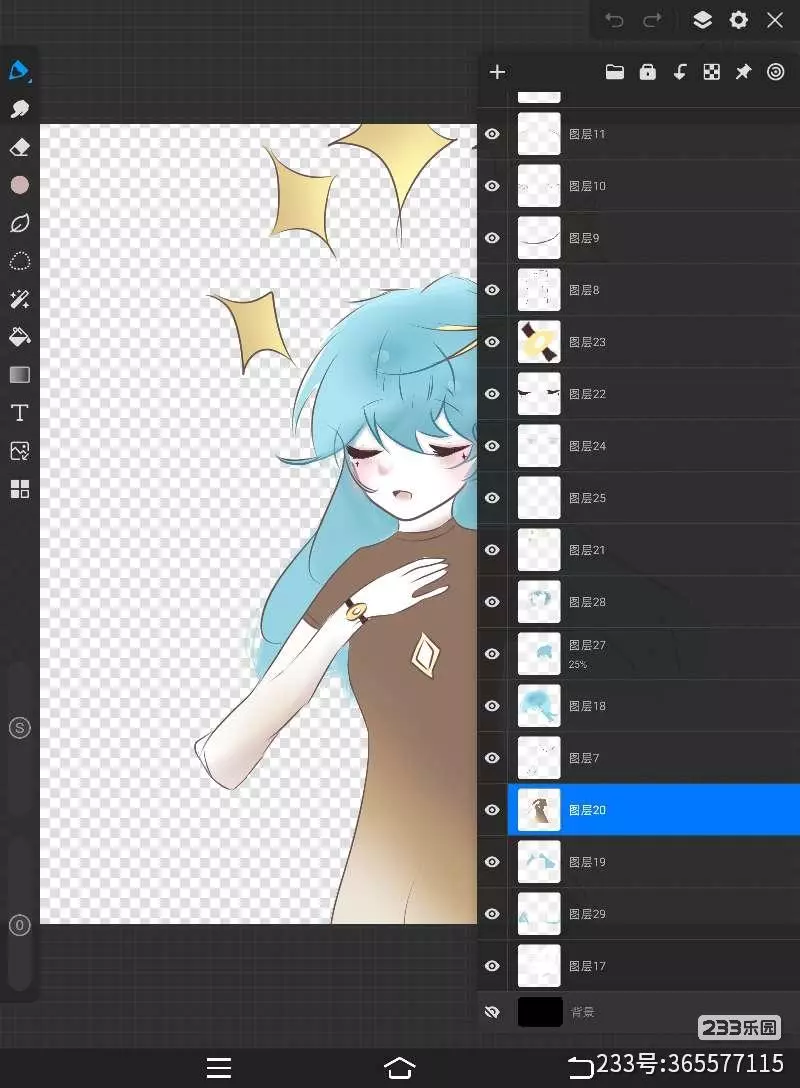The width and height of the screenshot is (800, 1088).
Task: Click thumbnail of layer 图层18
Action: pos(539,706)
